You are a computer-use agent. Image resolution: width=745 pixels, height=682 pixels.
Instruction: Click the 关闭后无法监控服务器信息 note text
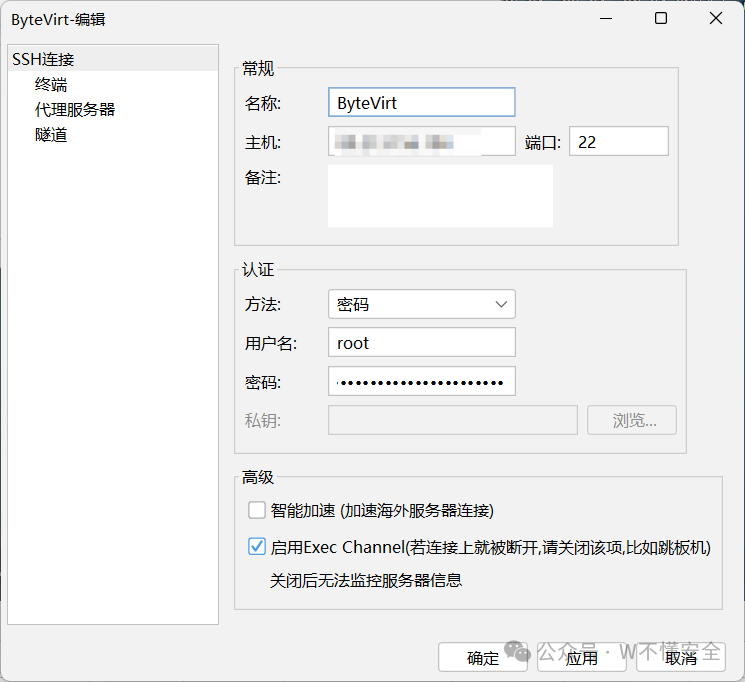click(x=366, y=580)
